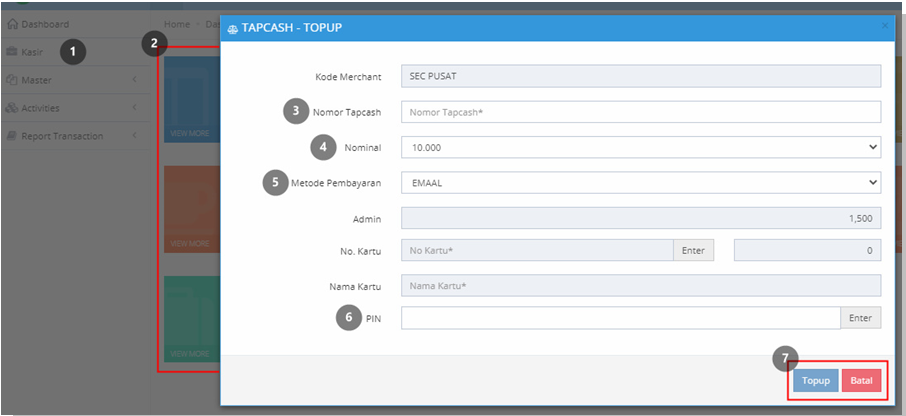Click the Activities sidebar icon

pos(12,108)
